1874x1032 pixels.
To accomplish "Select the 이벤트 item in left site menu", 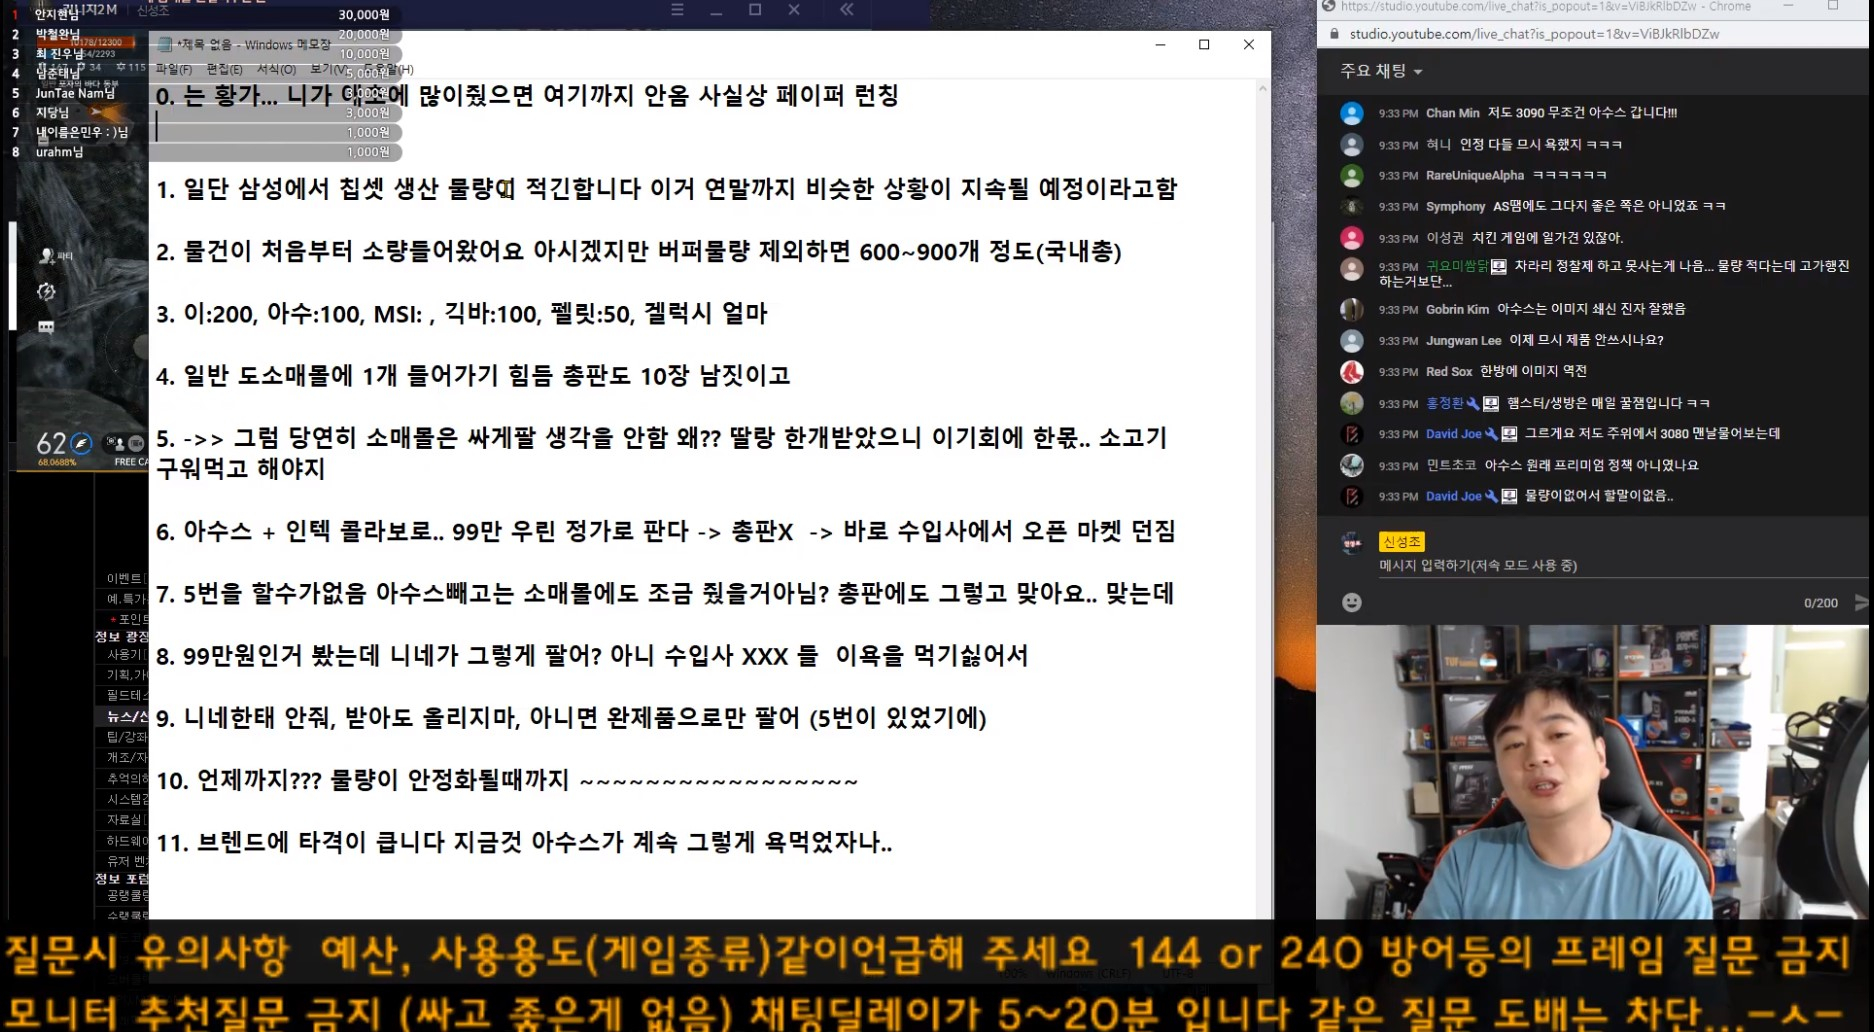I will tap(127, 578).
